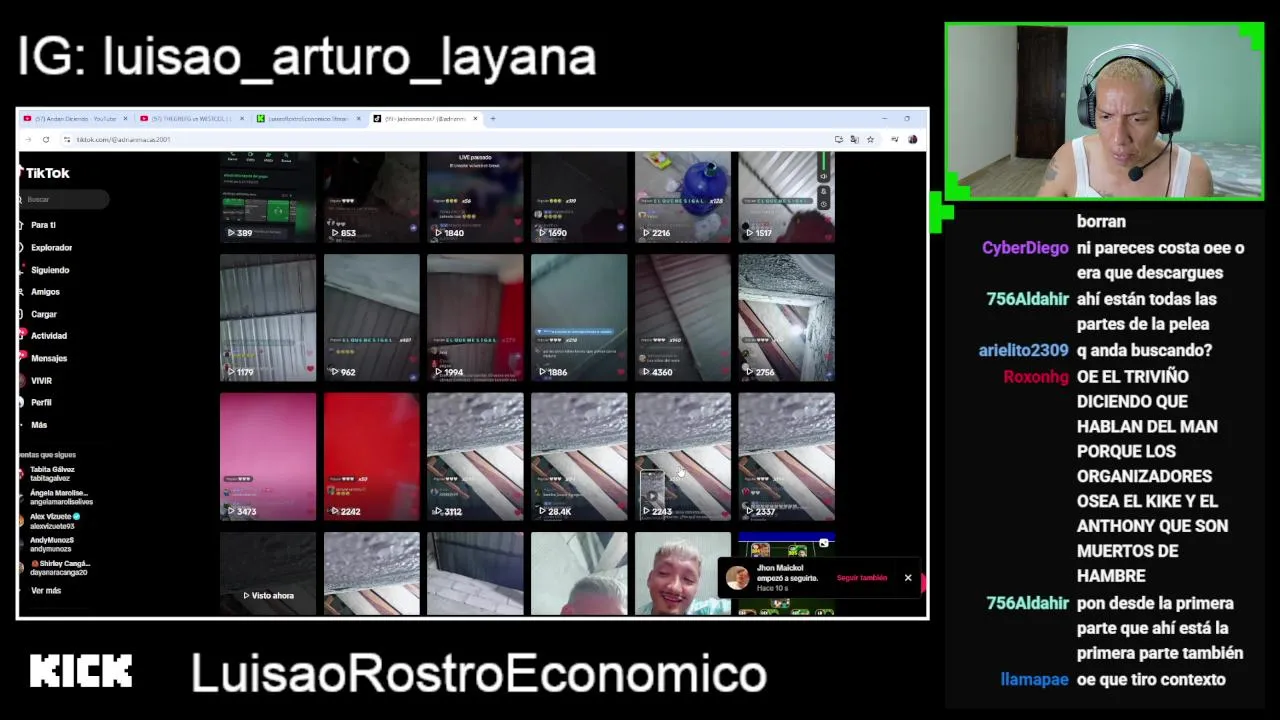Open Jhon Maickol's avatar in the notification

[737, 578]
